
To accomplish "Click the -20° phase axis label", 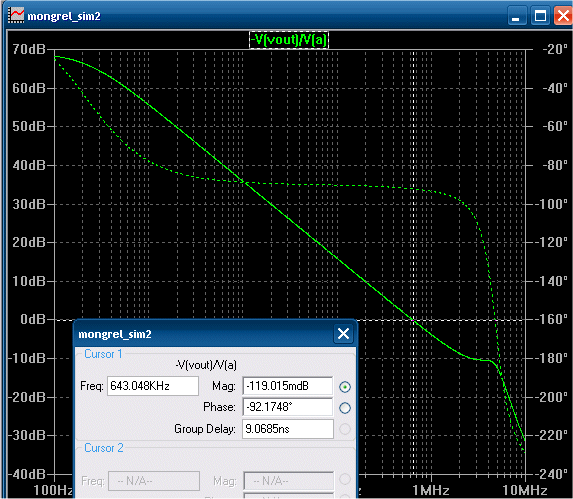I will 555,49.
